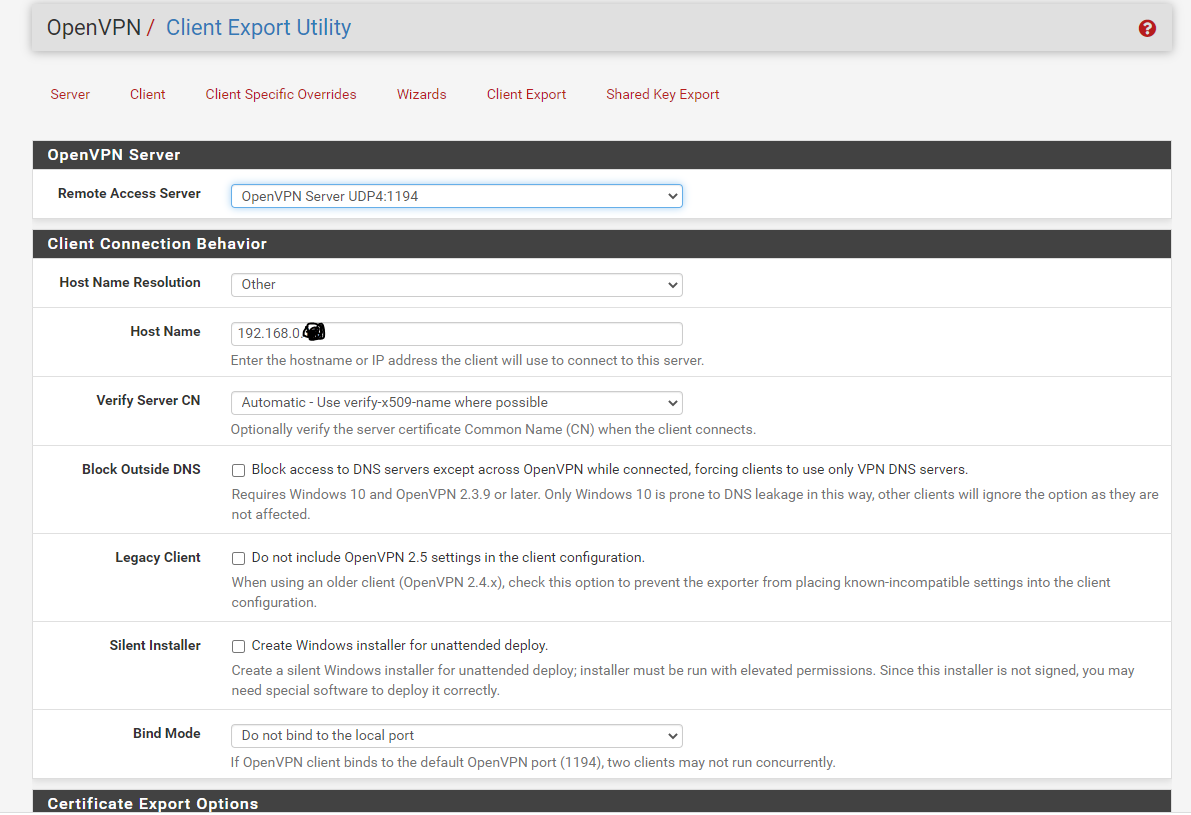
Task: Select the Client Export tab
Action: point(526,94)
